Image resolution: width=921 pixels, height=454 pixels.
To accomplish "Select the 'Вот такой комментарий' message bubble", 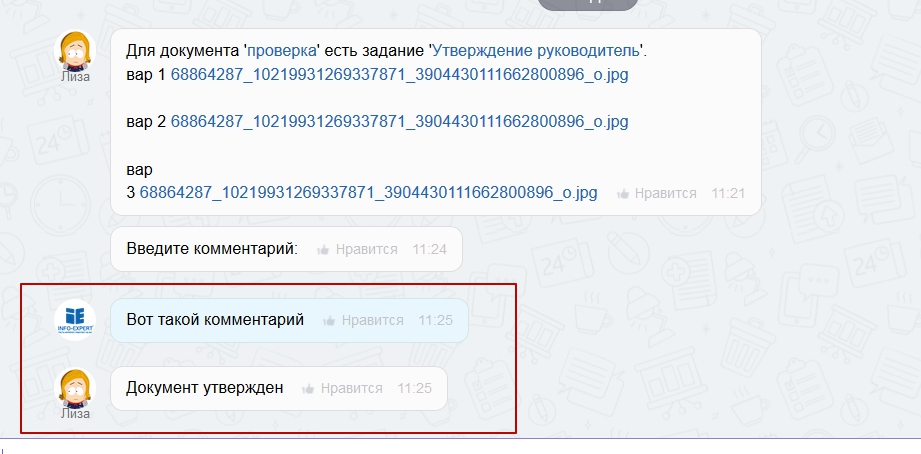I will [290, 321].
